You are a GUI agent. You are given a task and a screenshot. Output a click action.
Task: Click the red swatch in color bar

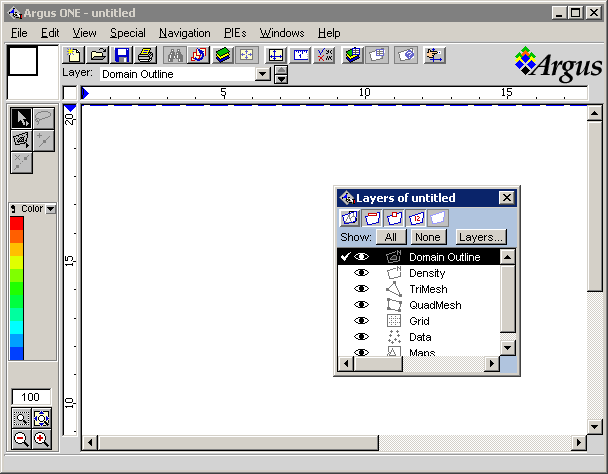coord(17,223)
